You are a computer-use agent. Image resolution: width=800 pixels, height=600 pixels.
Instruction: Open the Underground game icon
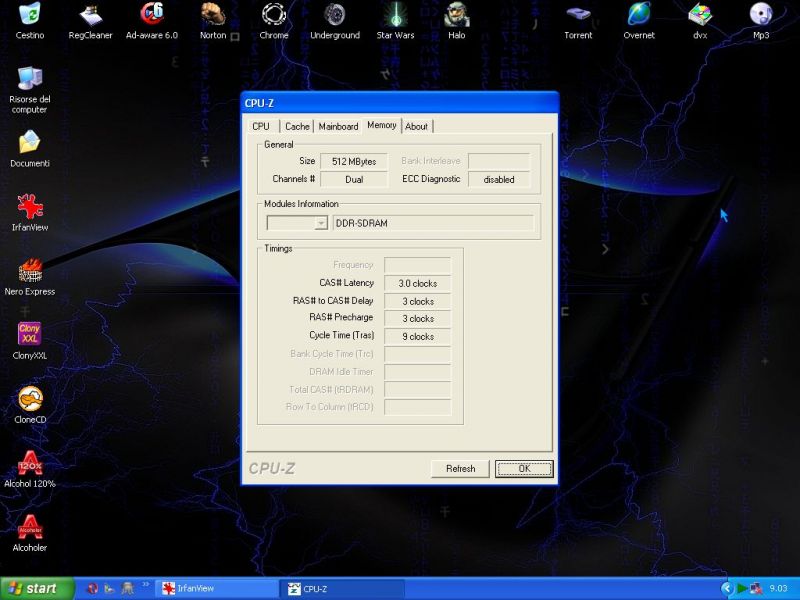[335, 20]
